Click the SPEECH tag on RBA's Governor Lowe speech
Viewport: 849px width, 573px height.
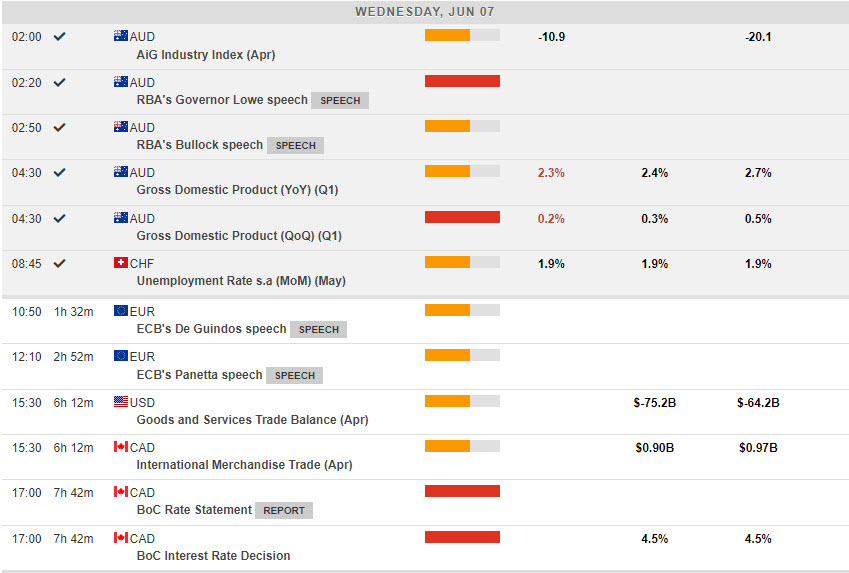coord(340,100)
